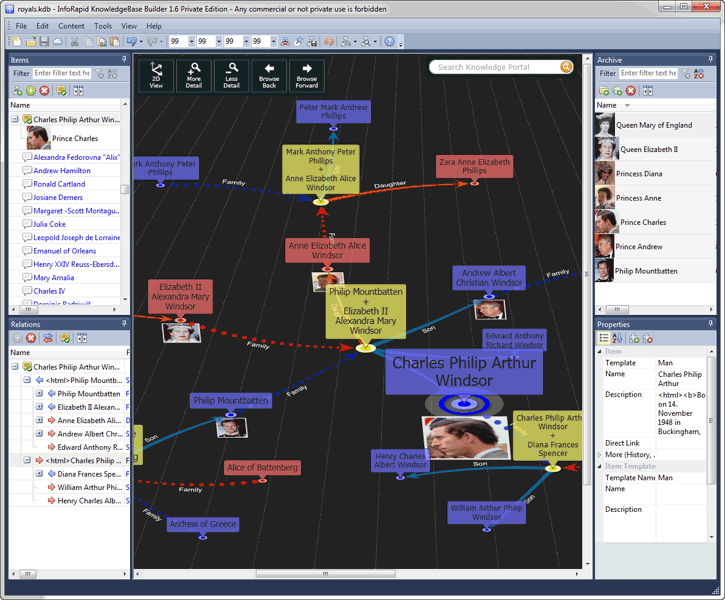The width and height of the screenshot is (725, 600).
Task: Click the New file toolbar icon
Action: [x=17, y=42]
